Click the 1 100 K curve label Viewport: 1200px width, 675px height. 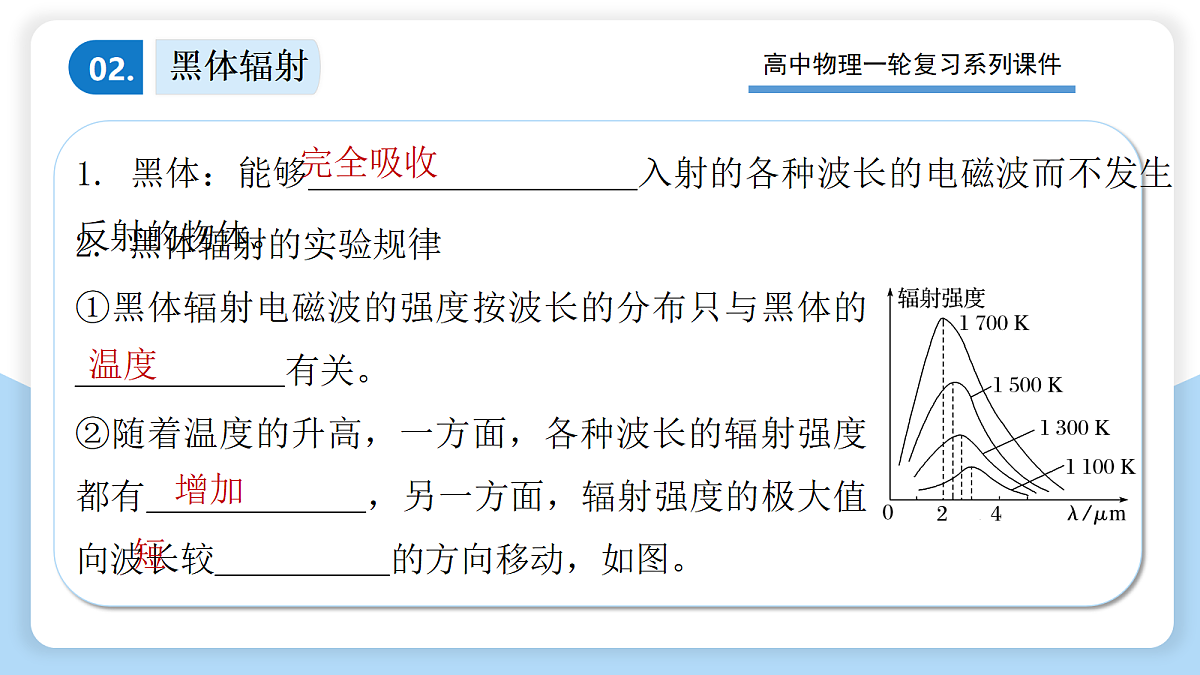coord(1100,466)
